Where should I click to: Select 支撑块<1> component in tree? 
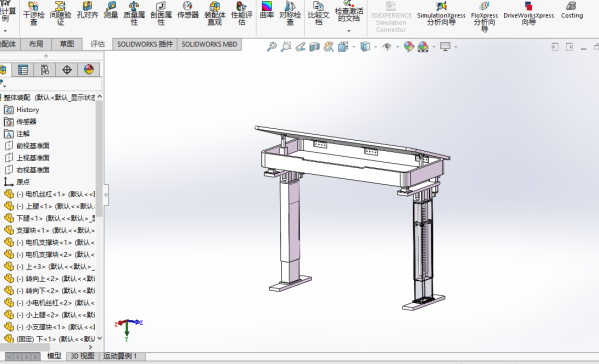click(x=50, y=230)
